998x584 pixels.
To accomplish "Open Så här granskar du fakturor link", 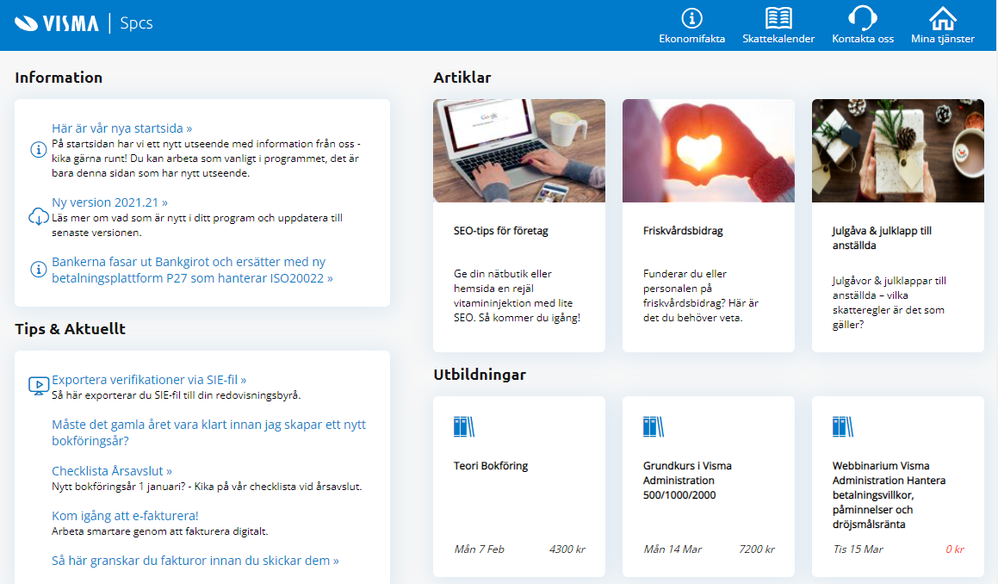I will 195,560.
